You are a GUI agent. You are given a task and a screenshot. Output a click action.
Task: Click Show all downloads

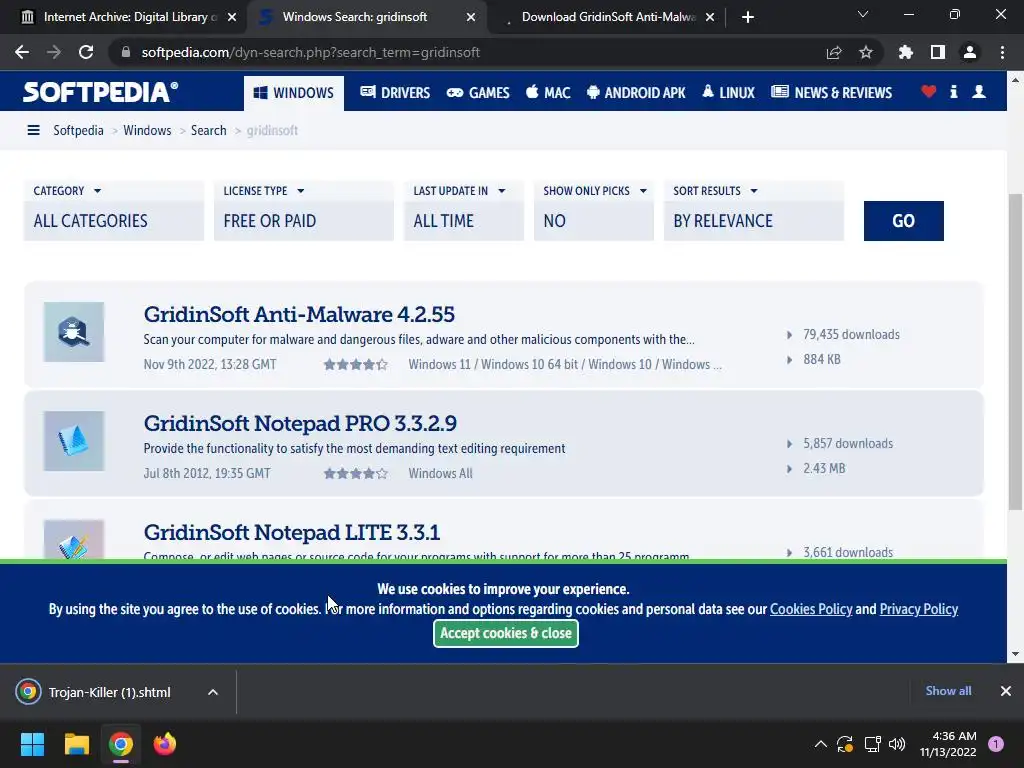coord(948,691)
